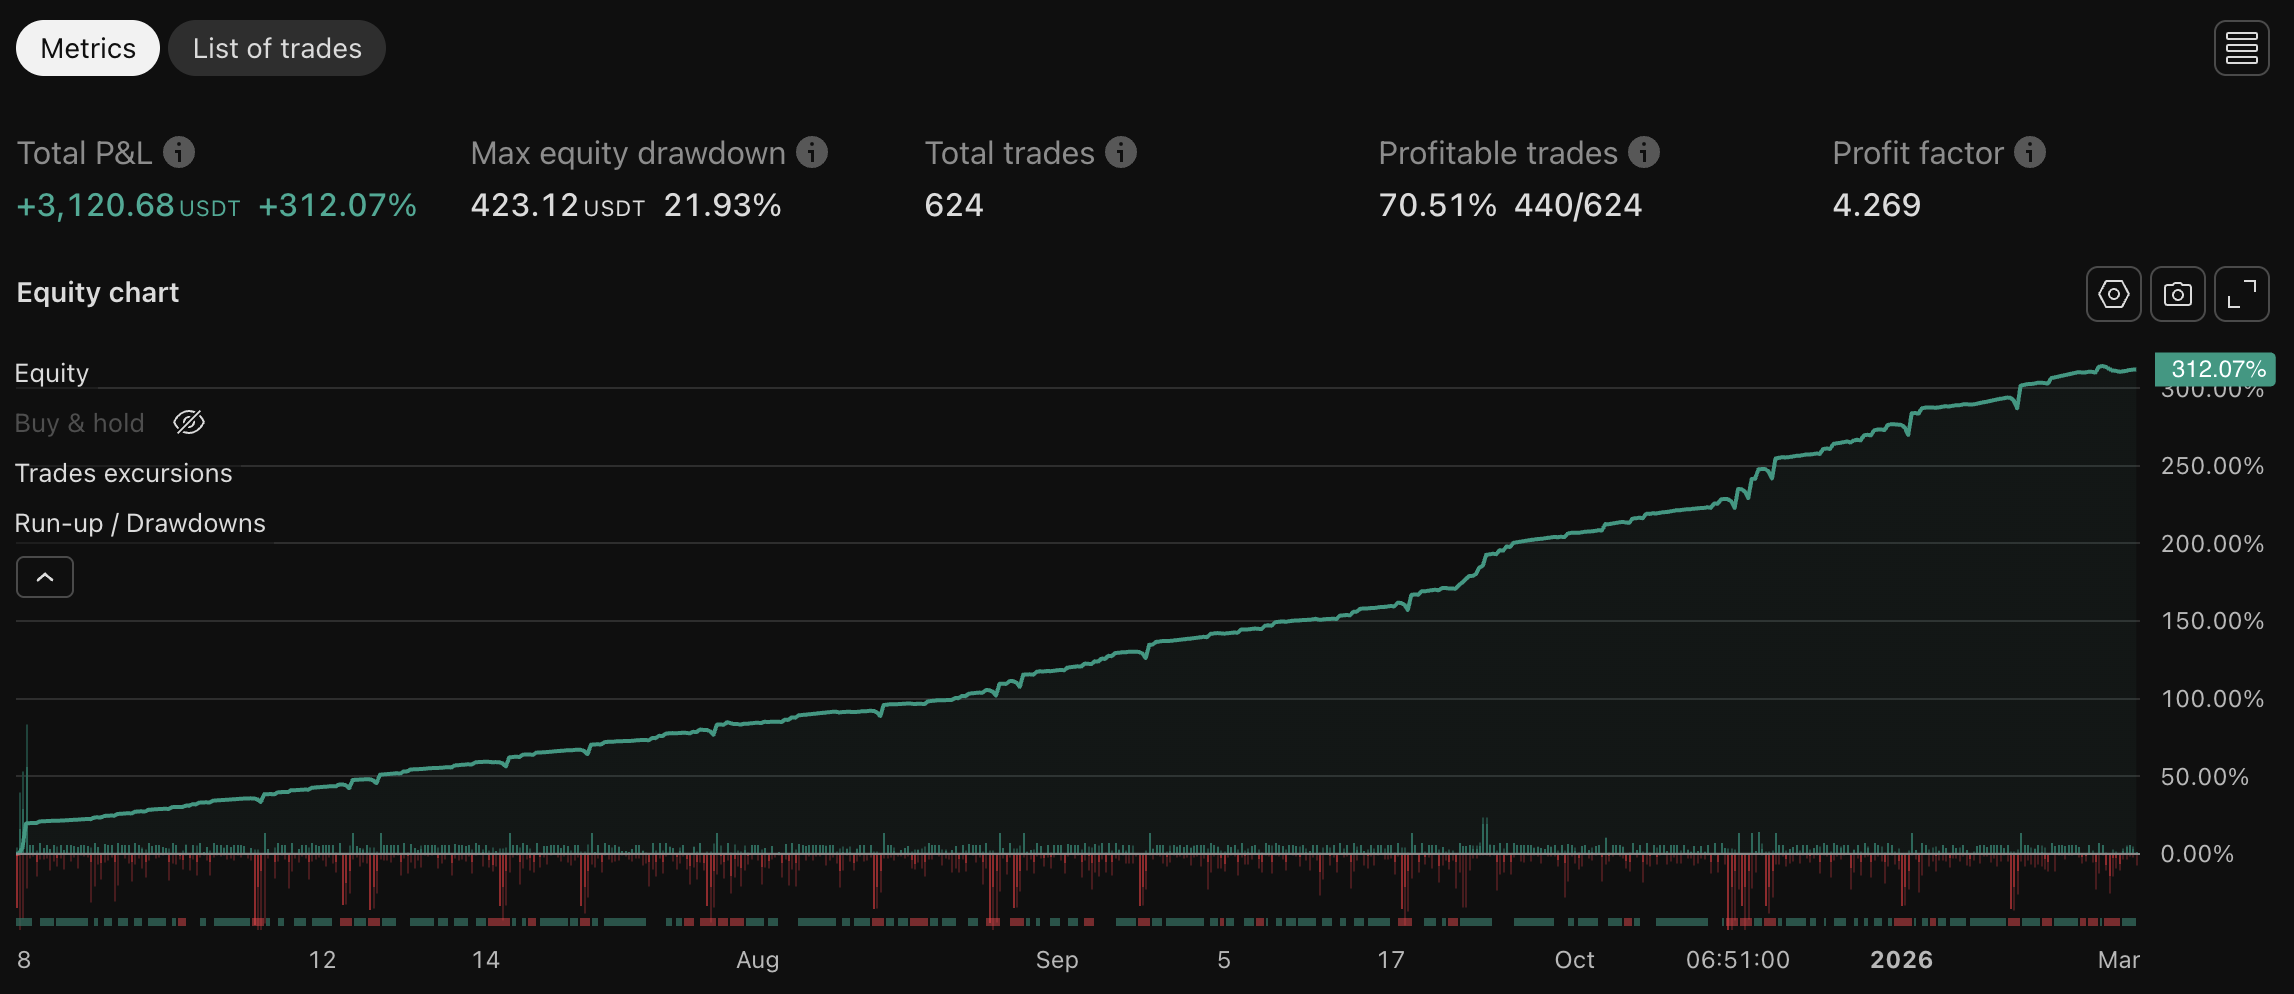Show info for Total P&L
The width and height of the screenshot is (2294, 994).
[x=179, y=152]
